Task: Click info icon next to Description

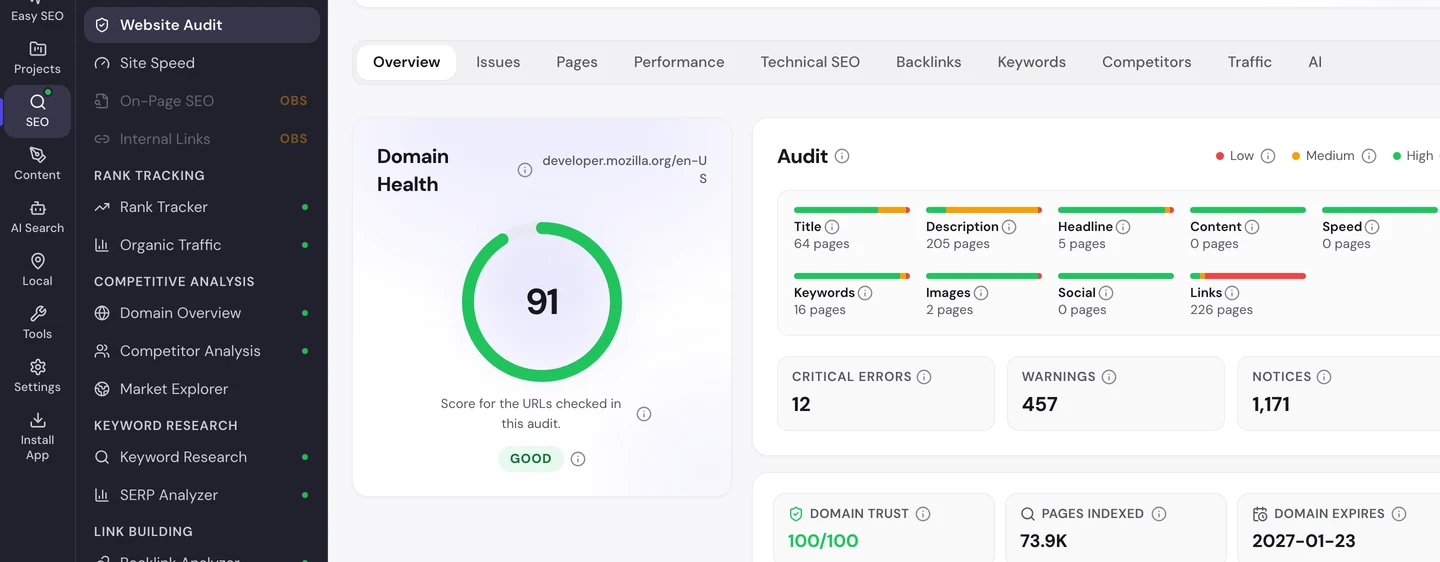Action: pyautogui.click(x=1009, y=227)
